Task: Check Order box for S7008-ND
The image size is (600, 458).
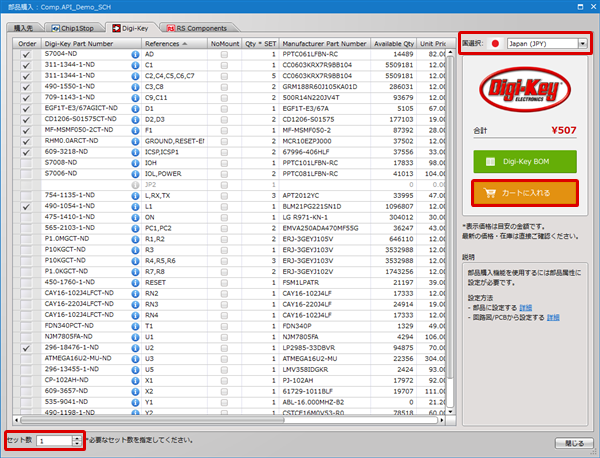Action: click(26, 163)
